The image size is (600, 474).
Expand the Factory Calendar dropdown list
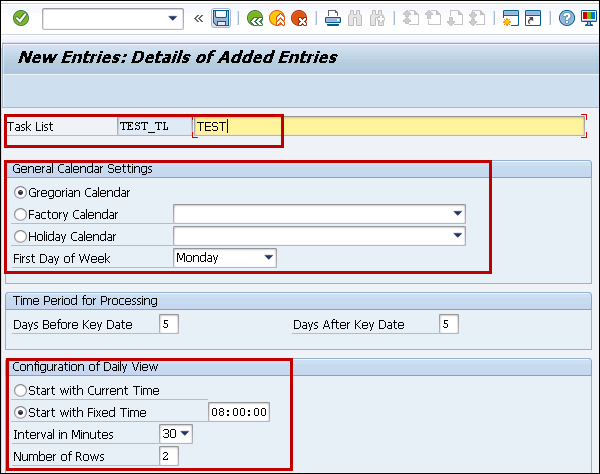tap(457, 214)
